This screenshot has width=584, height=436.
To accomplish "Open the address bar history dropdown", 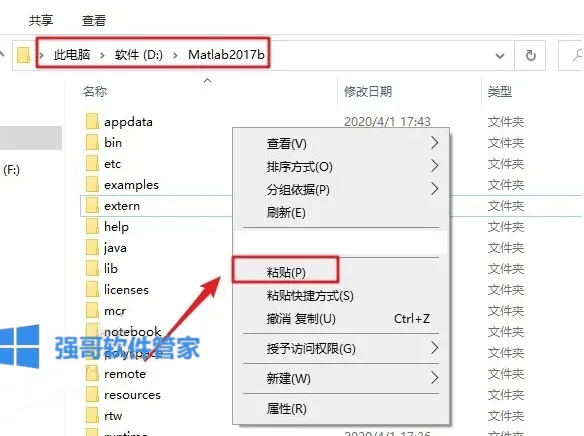I will 500,56.
